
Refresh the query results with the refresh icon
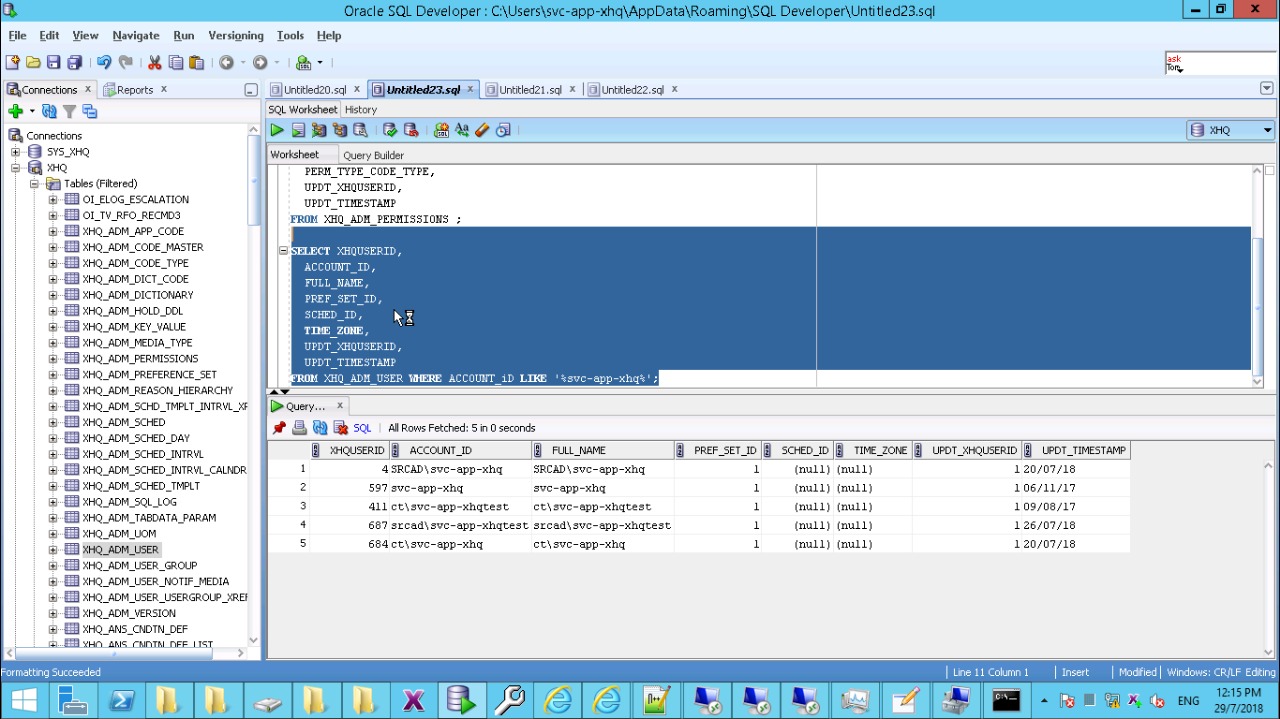pos(319,427)
